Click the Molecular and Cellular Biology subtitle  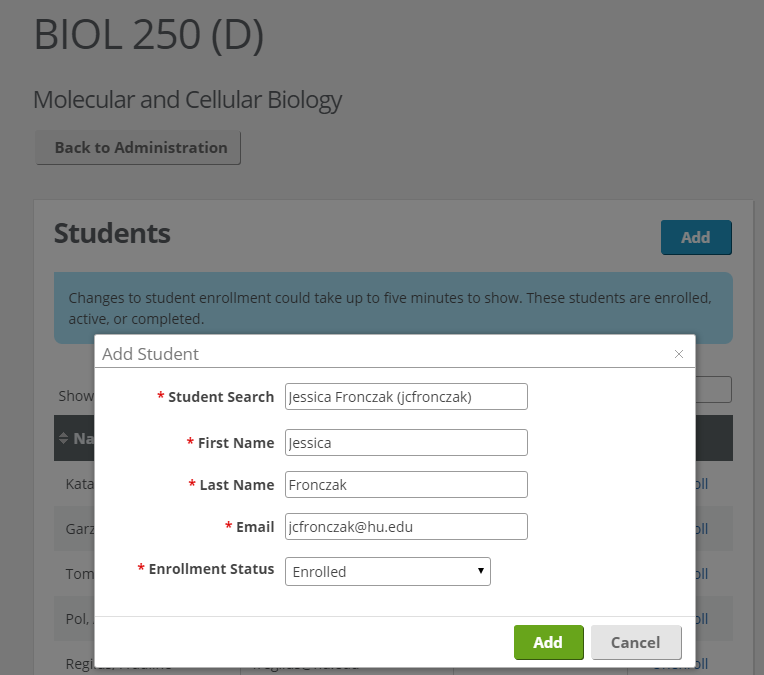pos(188,100)
